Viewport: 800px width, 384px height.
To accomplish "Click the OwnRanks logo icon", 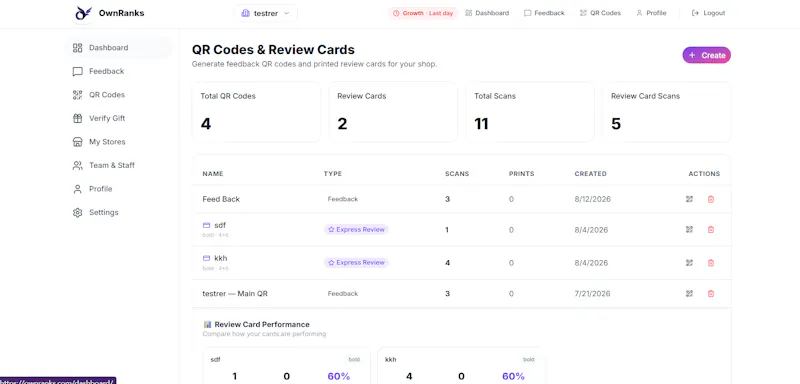I will 83,13.
